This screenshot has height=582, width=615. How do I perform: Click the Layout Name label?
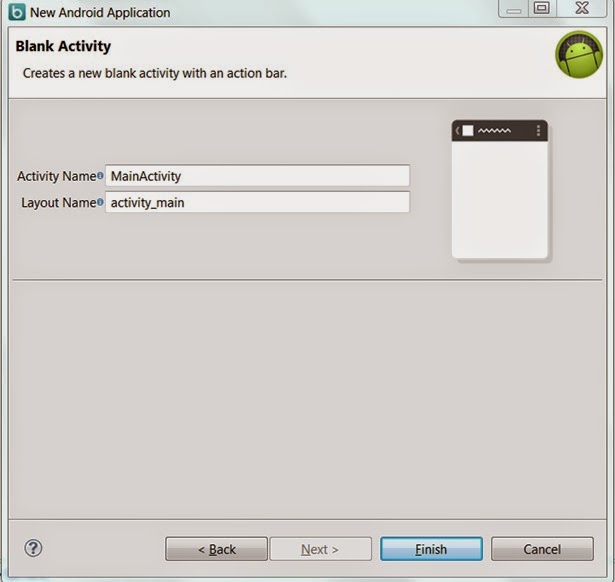(58, 203)
